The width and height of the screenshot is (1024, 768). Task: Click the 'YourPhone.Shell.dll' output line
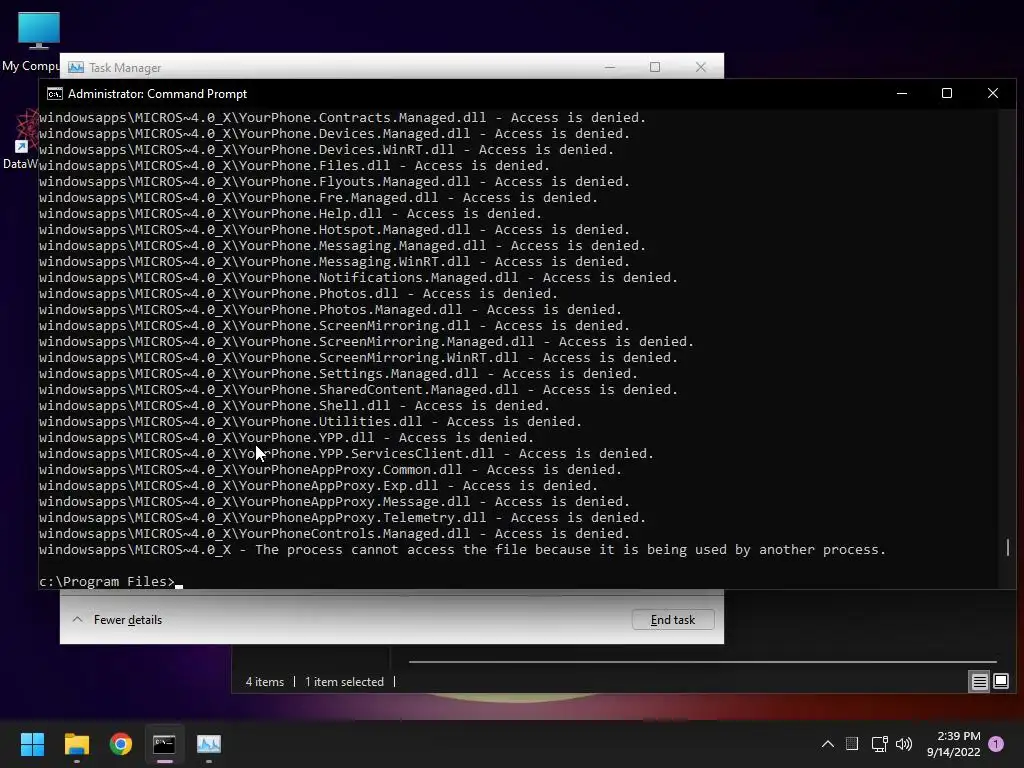[x=295, y=406]
